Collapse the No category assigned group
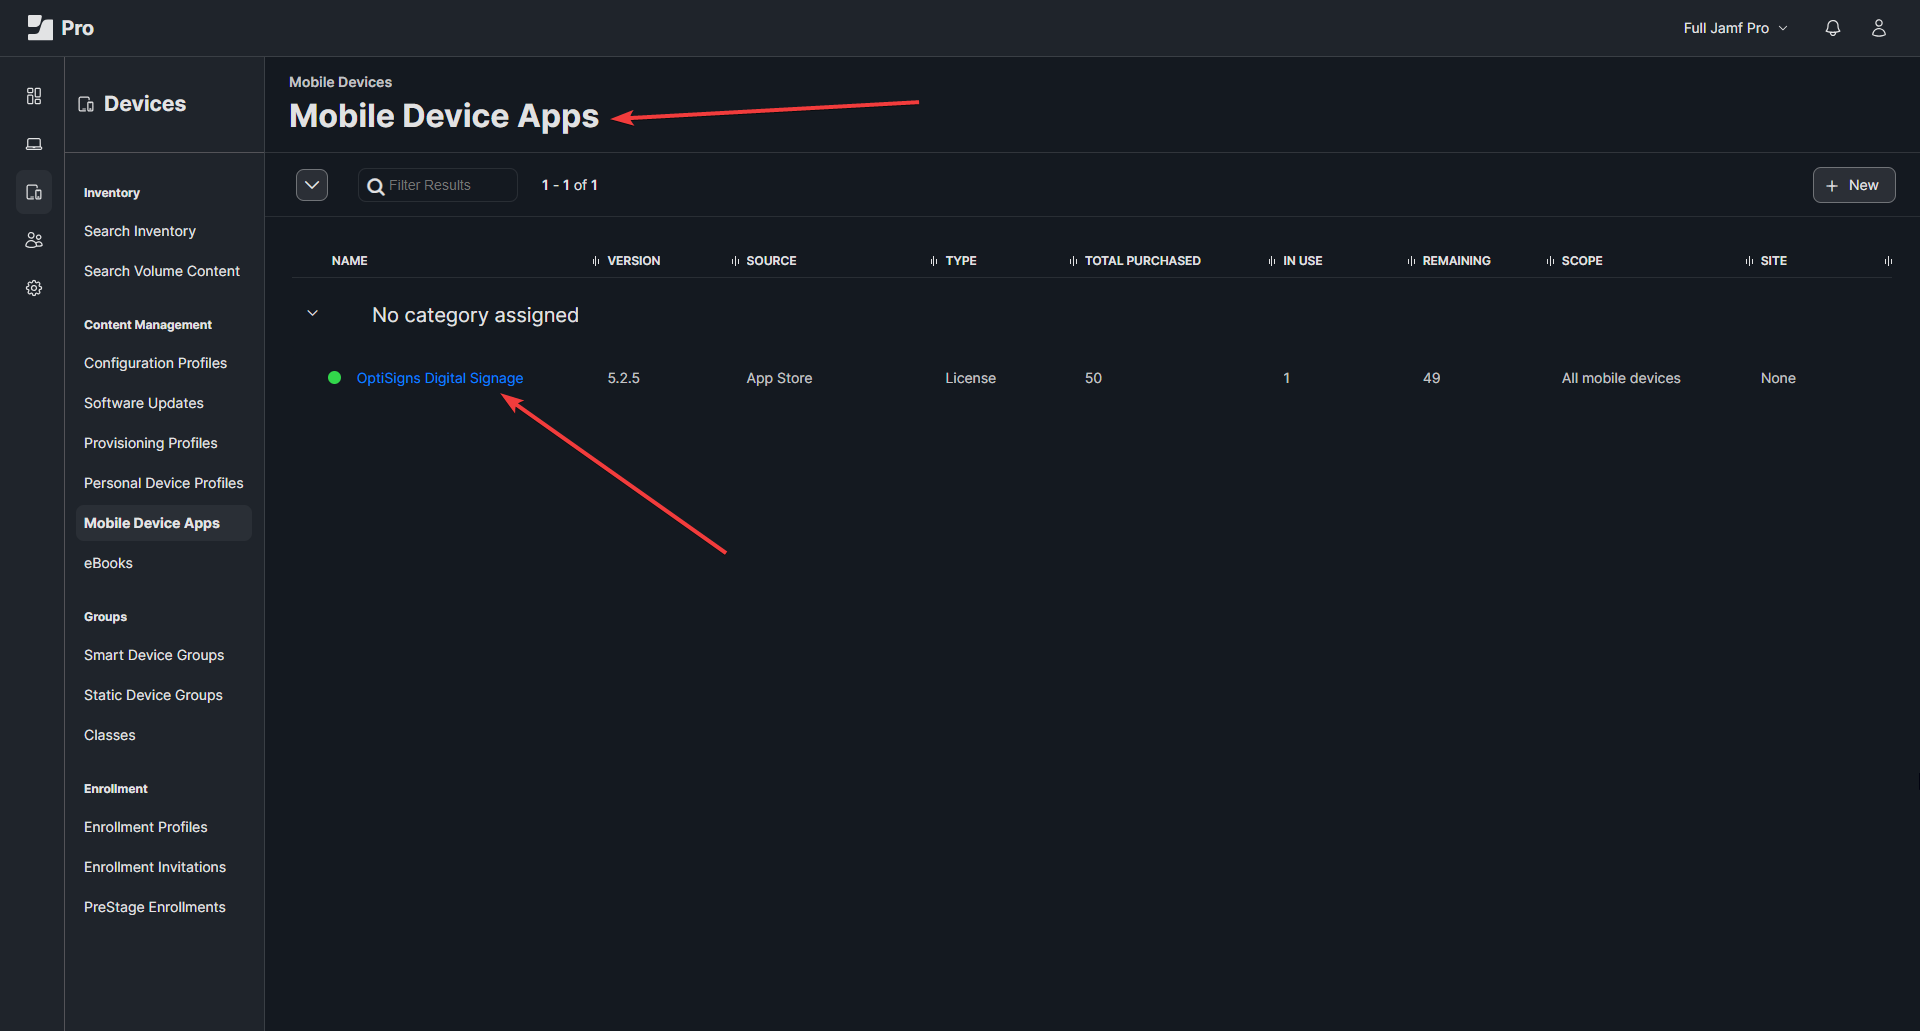This screenshot has height=1031, width=1920. (312, 314)
